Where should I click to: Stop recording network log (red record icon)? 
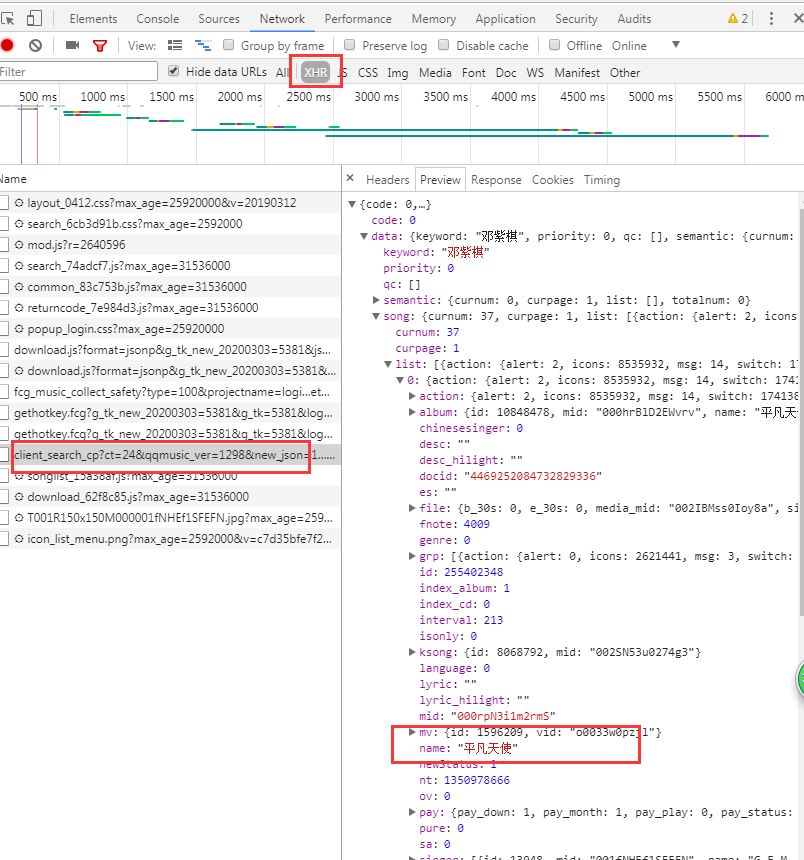(10, 45)
